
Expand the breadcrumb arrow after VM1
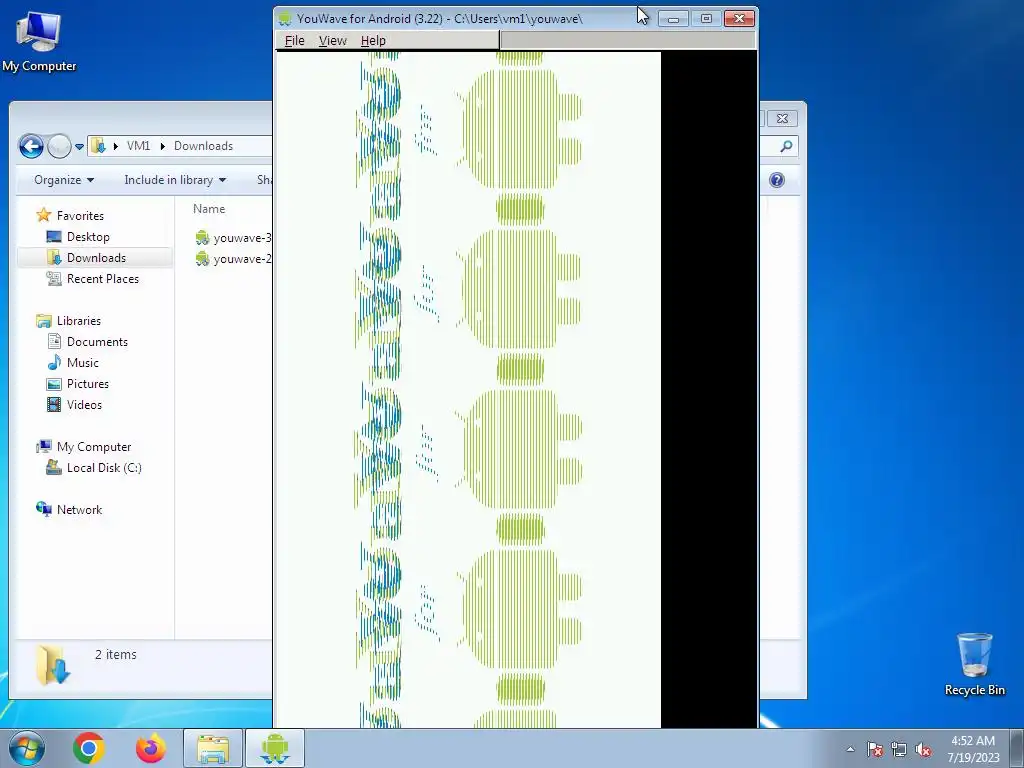(163, 146)
